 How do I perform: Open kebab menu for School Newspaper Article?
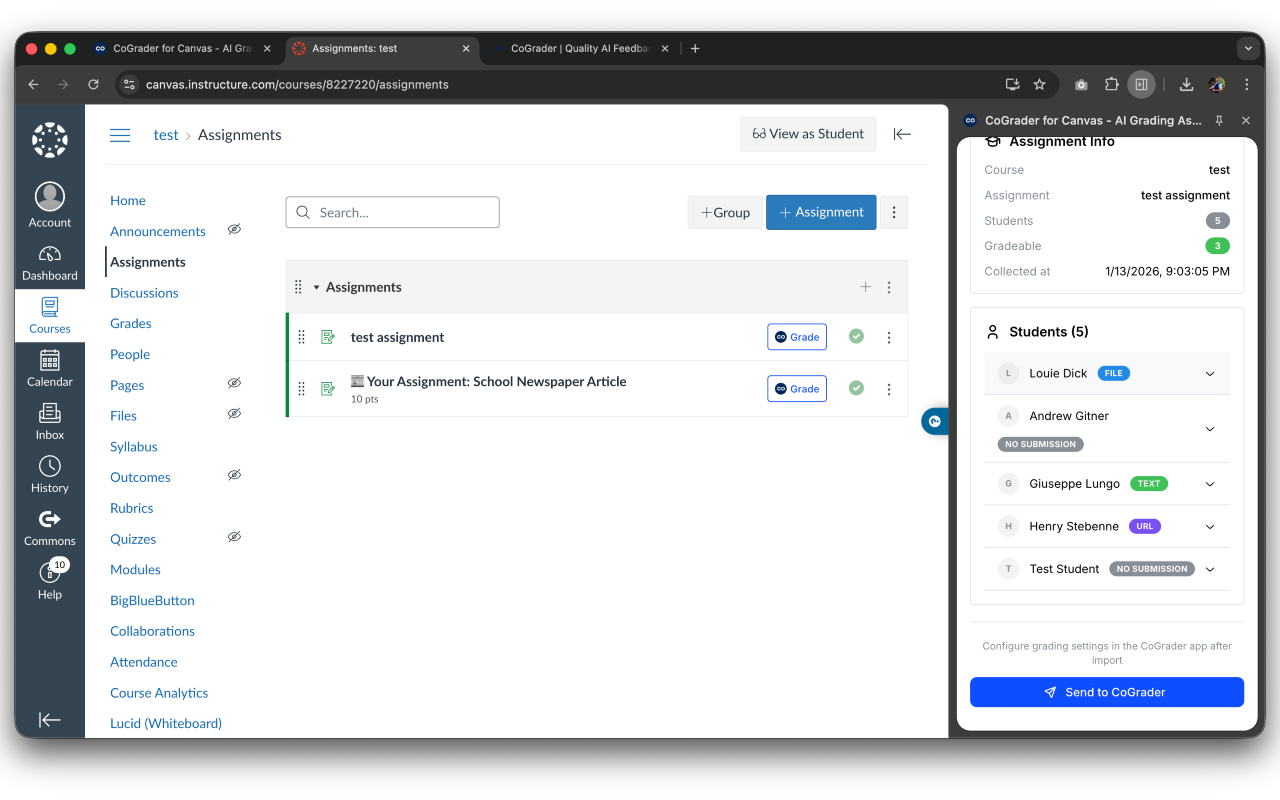[889, 389]
